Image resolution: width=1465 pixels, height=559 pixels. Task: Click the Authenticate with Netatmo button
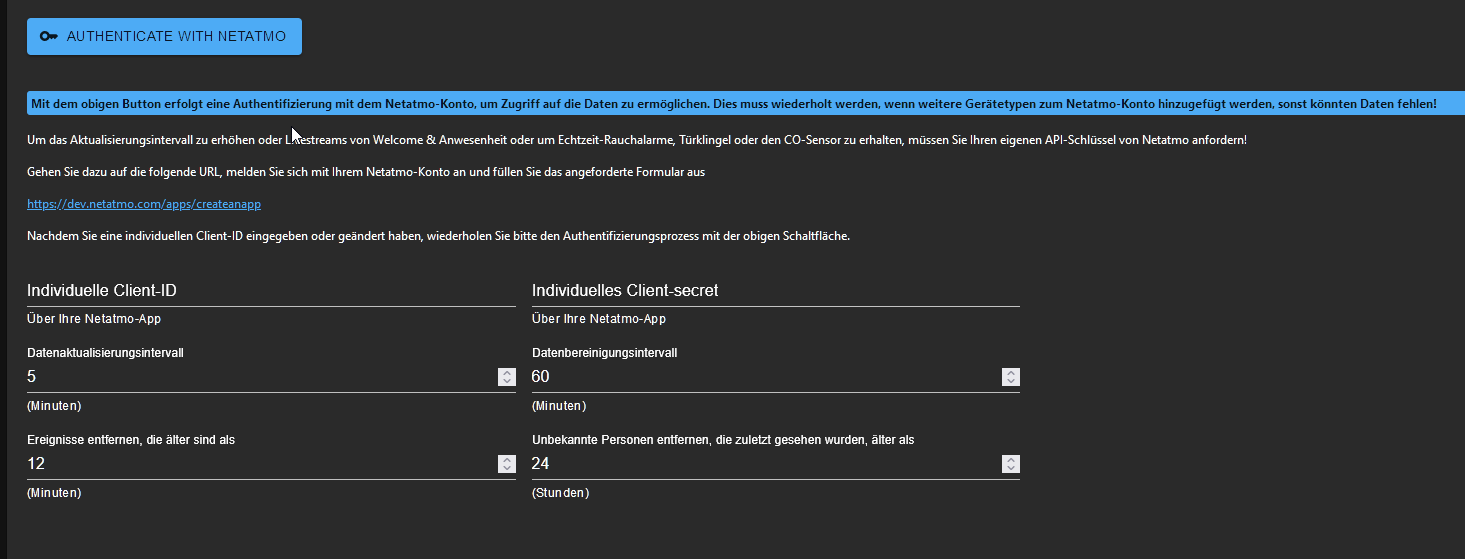click(164, 36)
